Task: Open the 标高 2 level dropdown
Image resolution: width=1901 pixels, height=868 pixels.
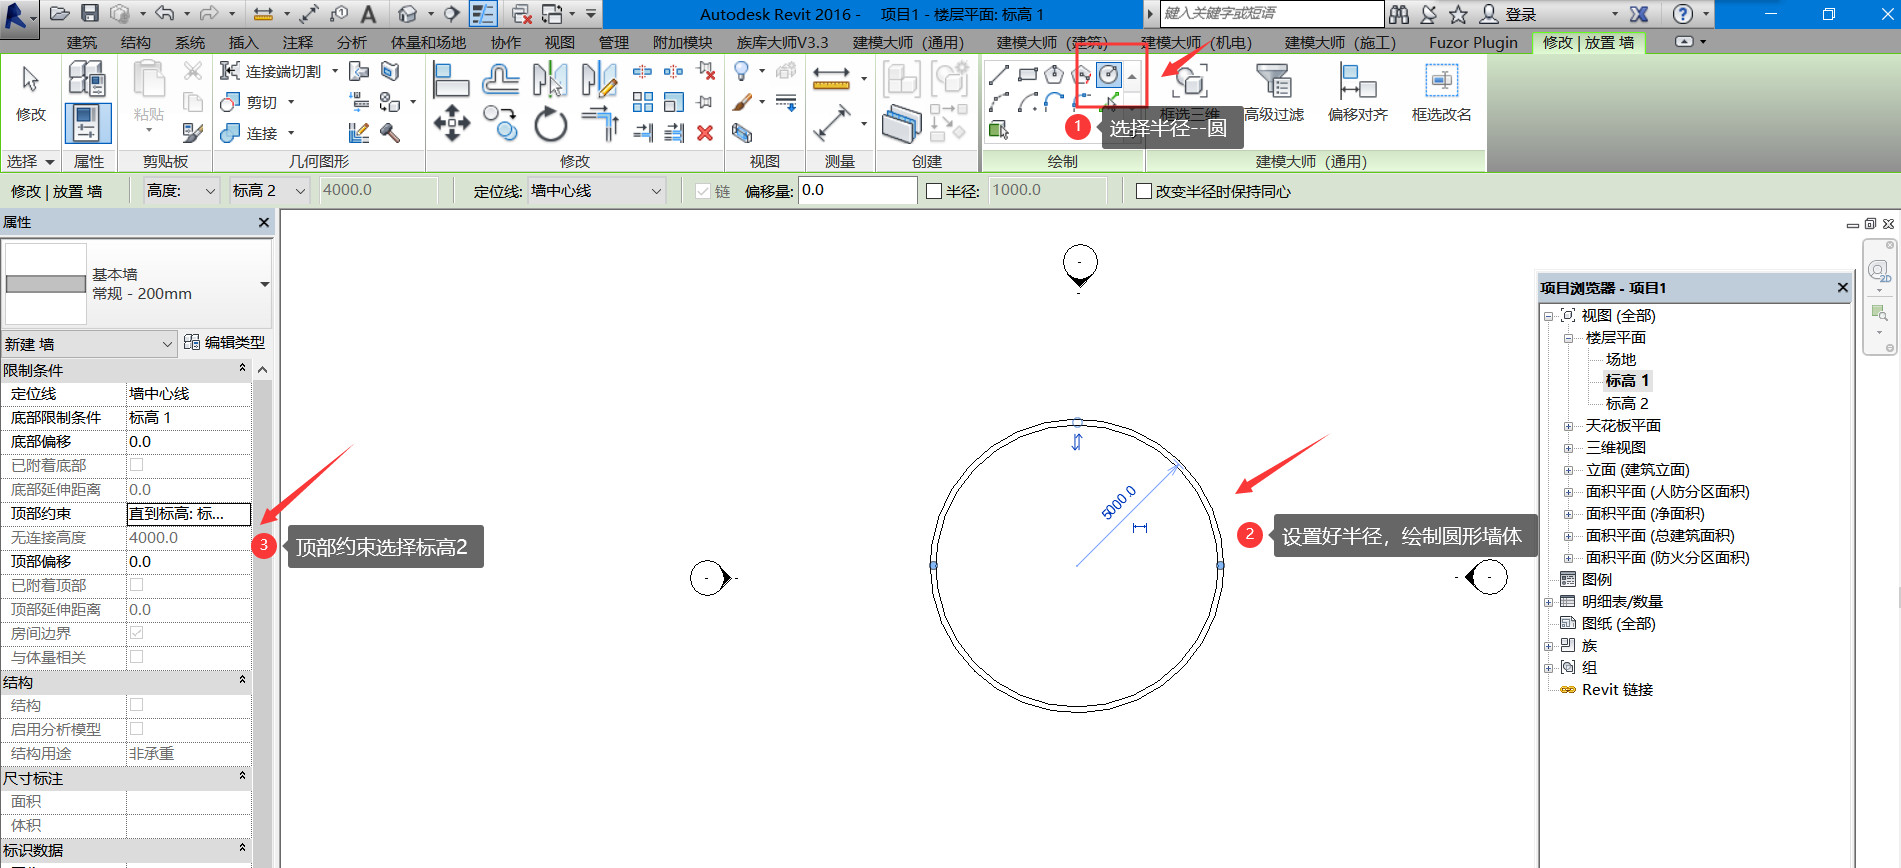Action: pyautogui.click(x=269, y=191)
